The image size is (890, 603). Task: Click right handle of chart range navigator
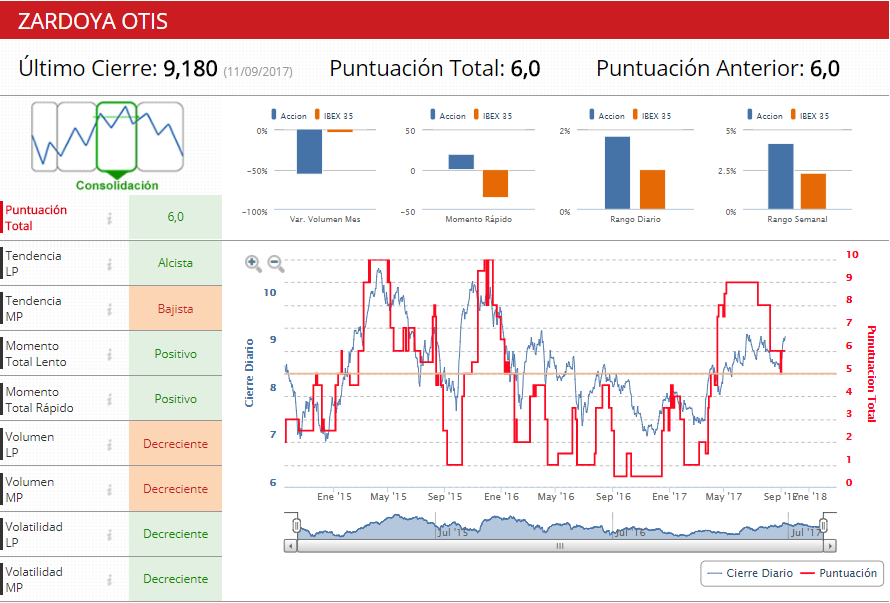pos(824,525)
